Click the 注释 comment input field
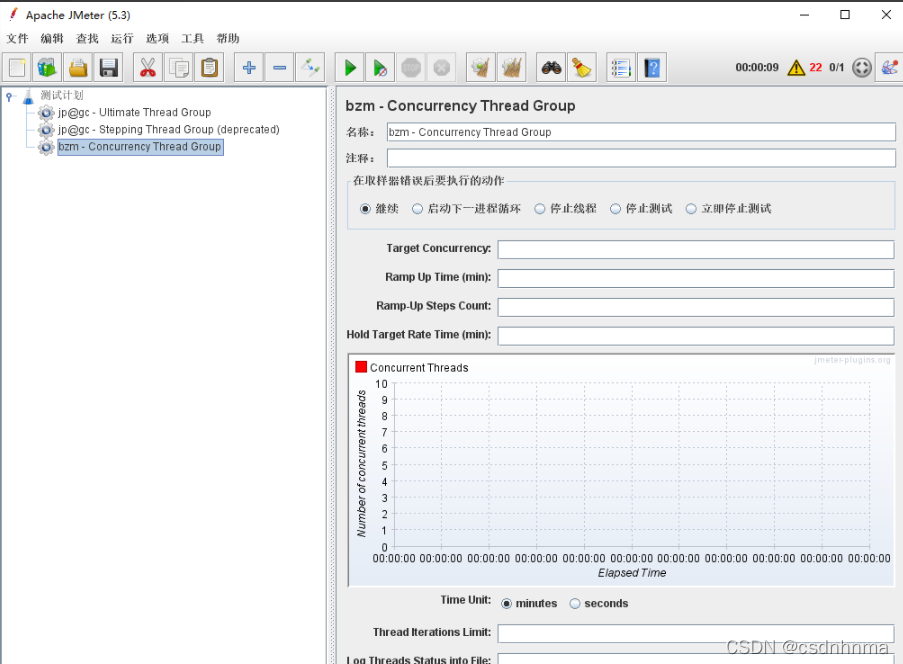The image size is (903, 664). click(x=641, y=158)
